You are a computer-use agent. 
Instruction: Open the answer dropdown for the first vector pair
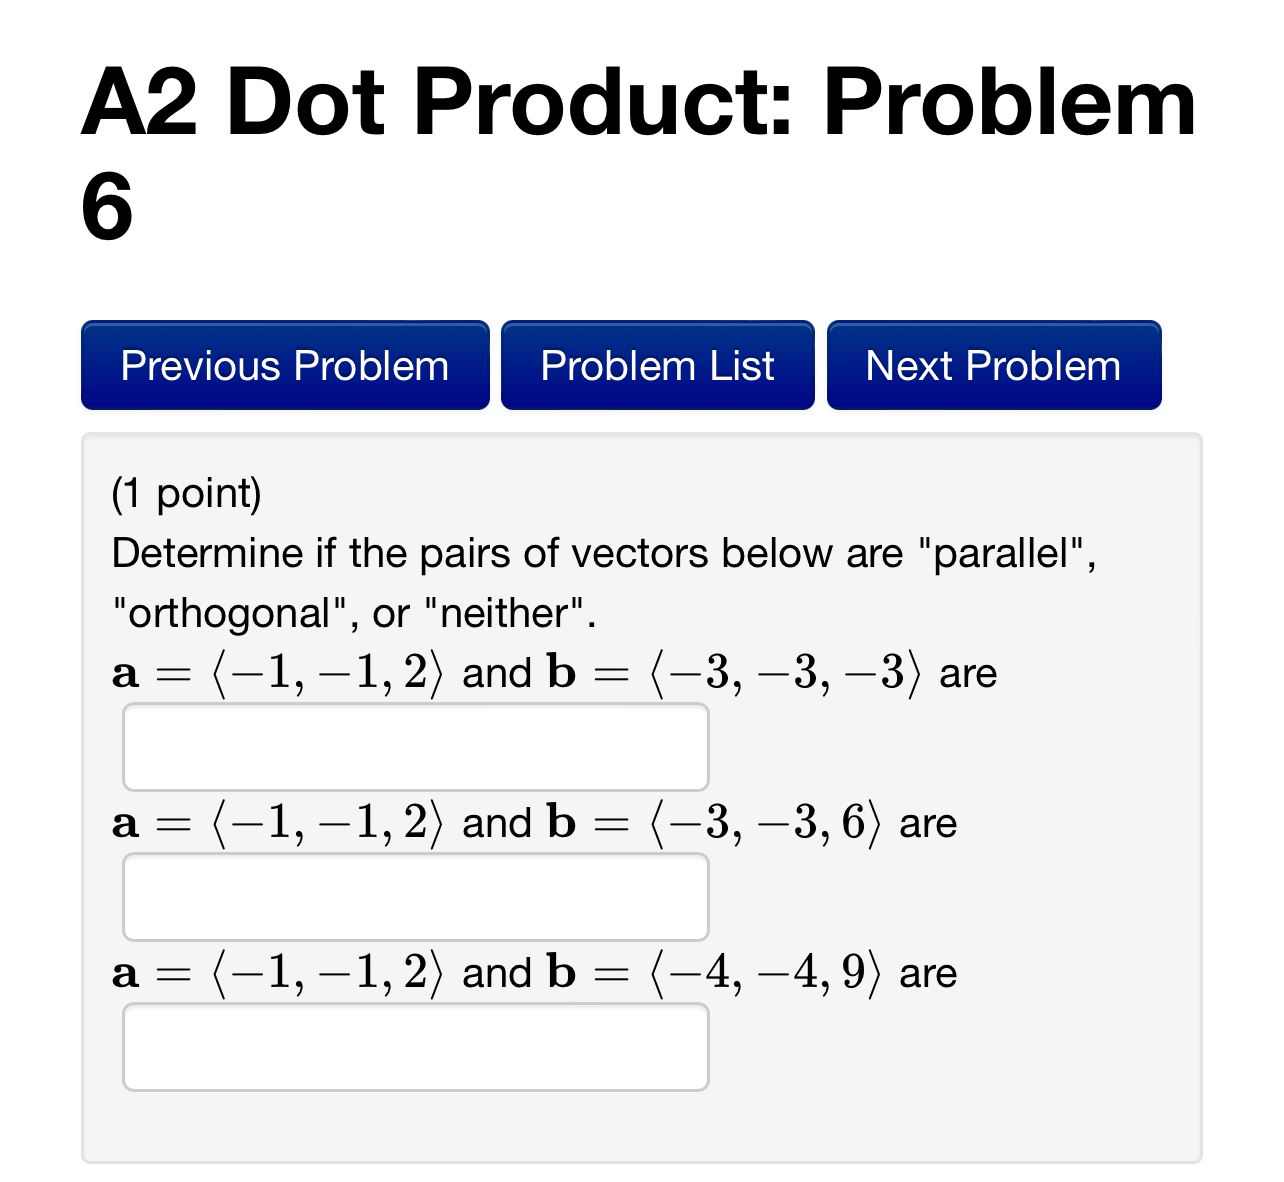(414, 746)
